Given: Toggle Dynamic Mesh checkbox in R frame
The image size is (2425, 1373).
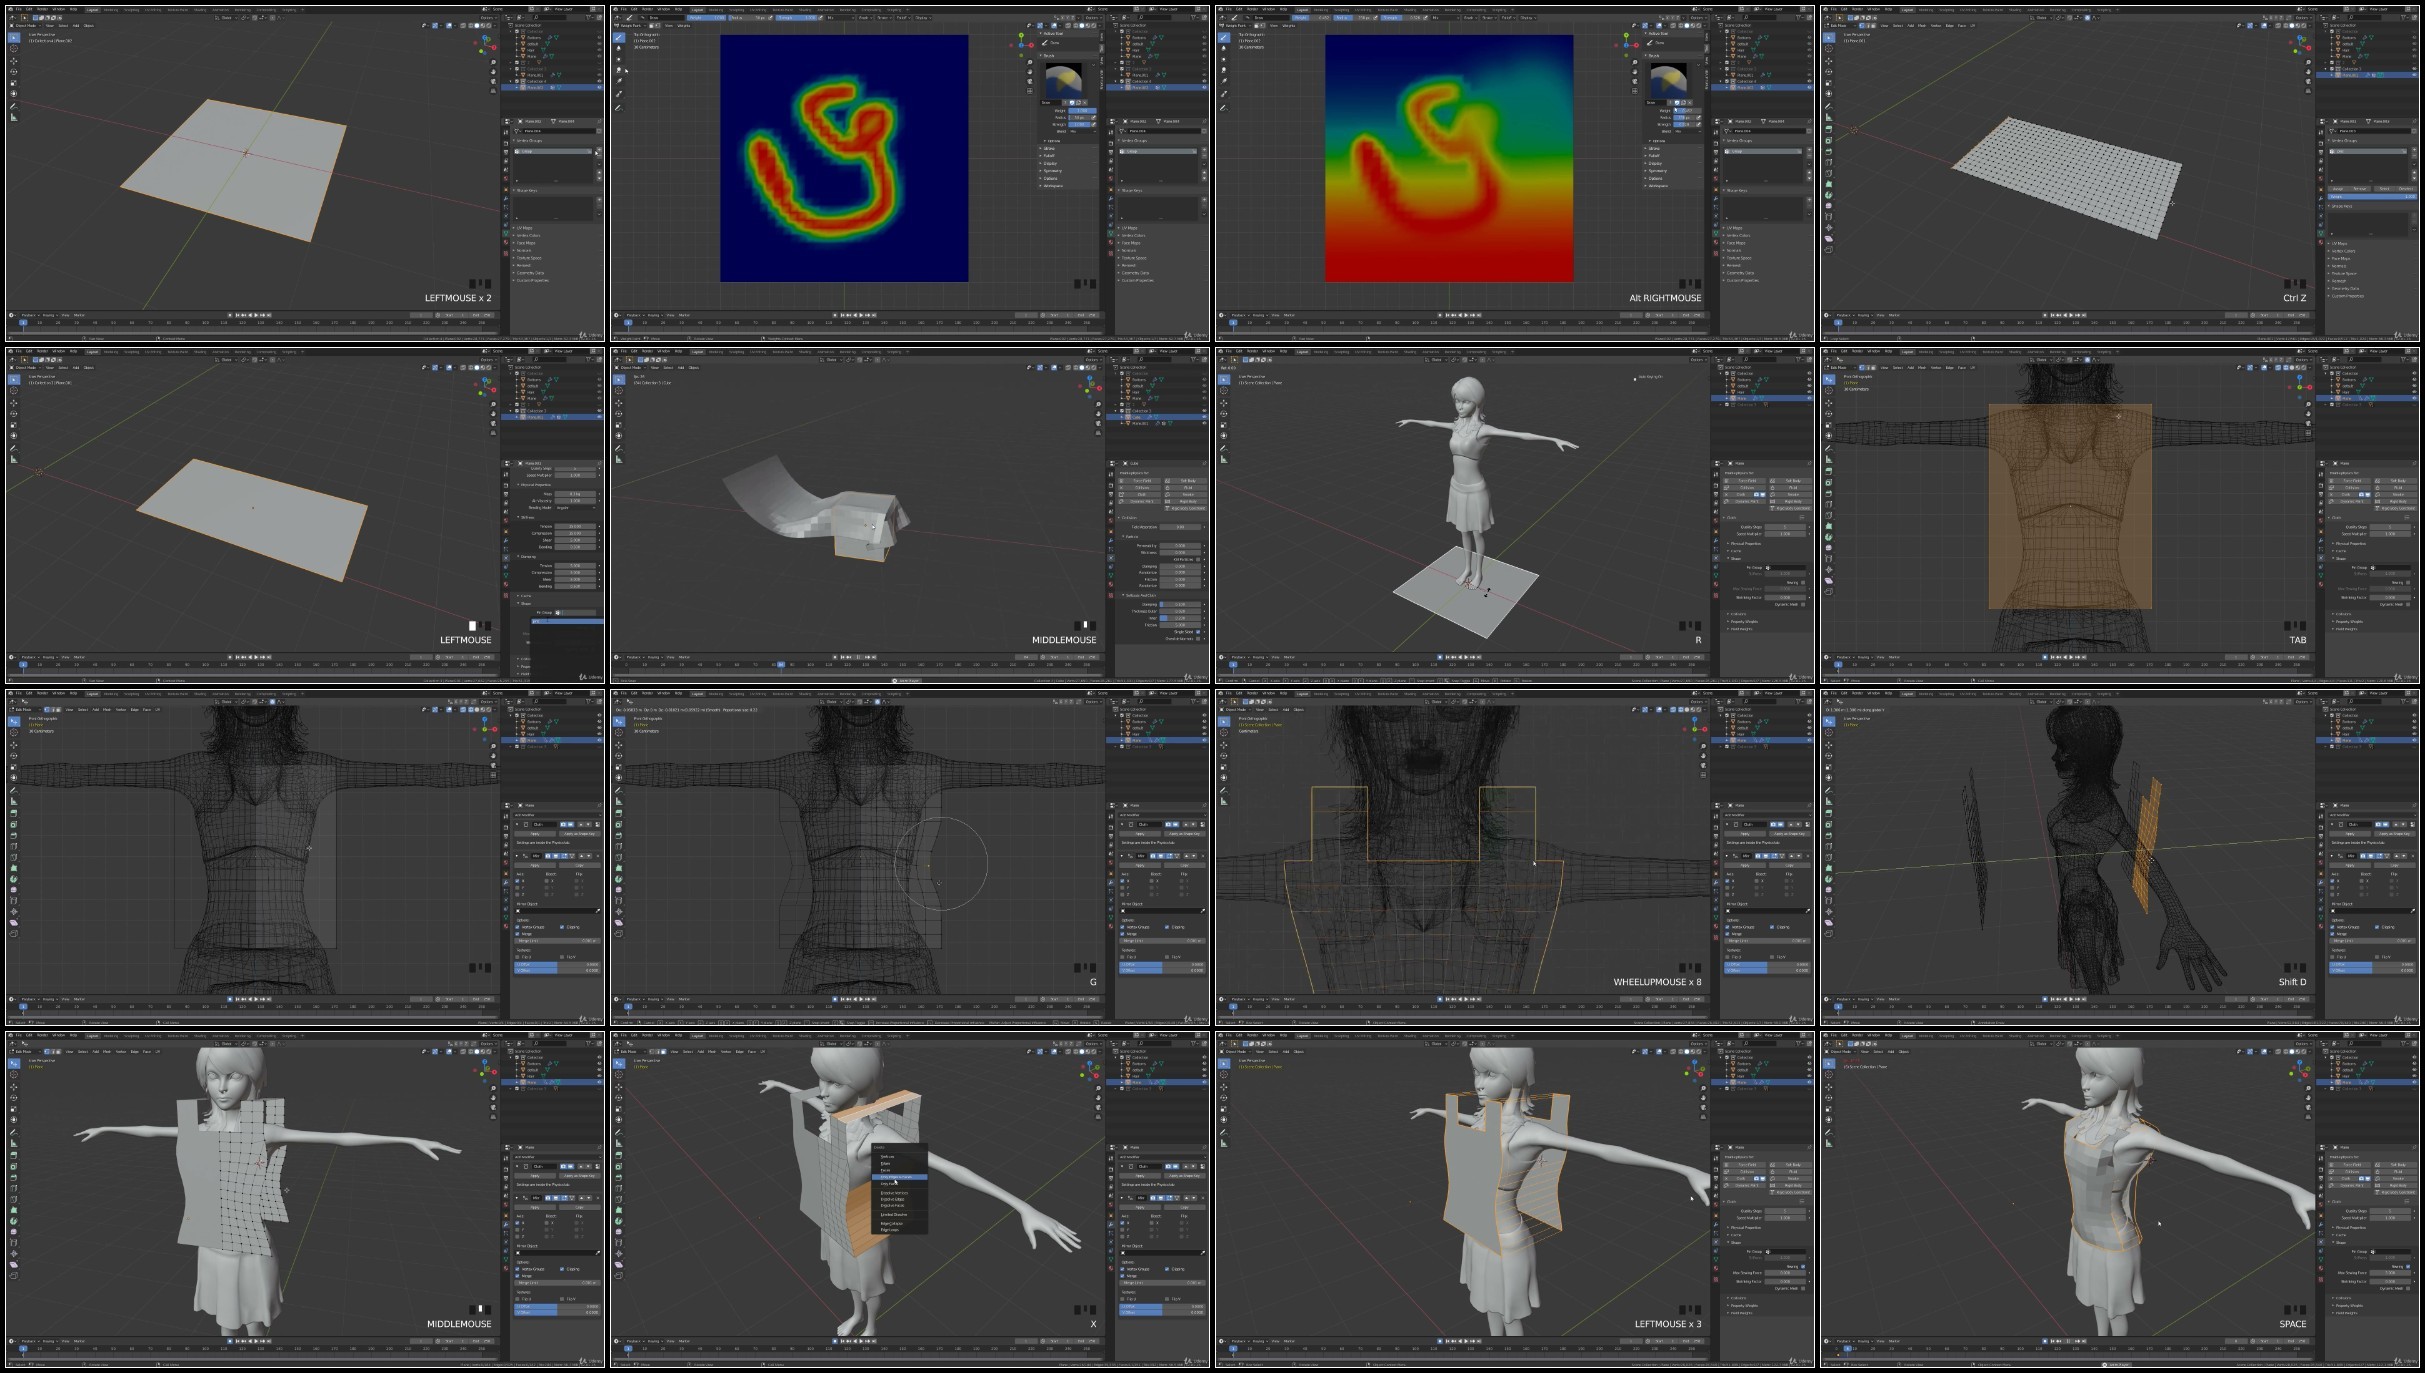Looking at the screenshot, I should (1803, 604).
